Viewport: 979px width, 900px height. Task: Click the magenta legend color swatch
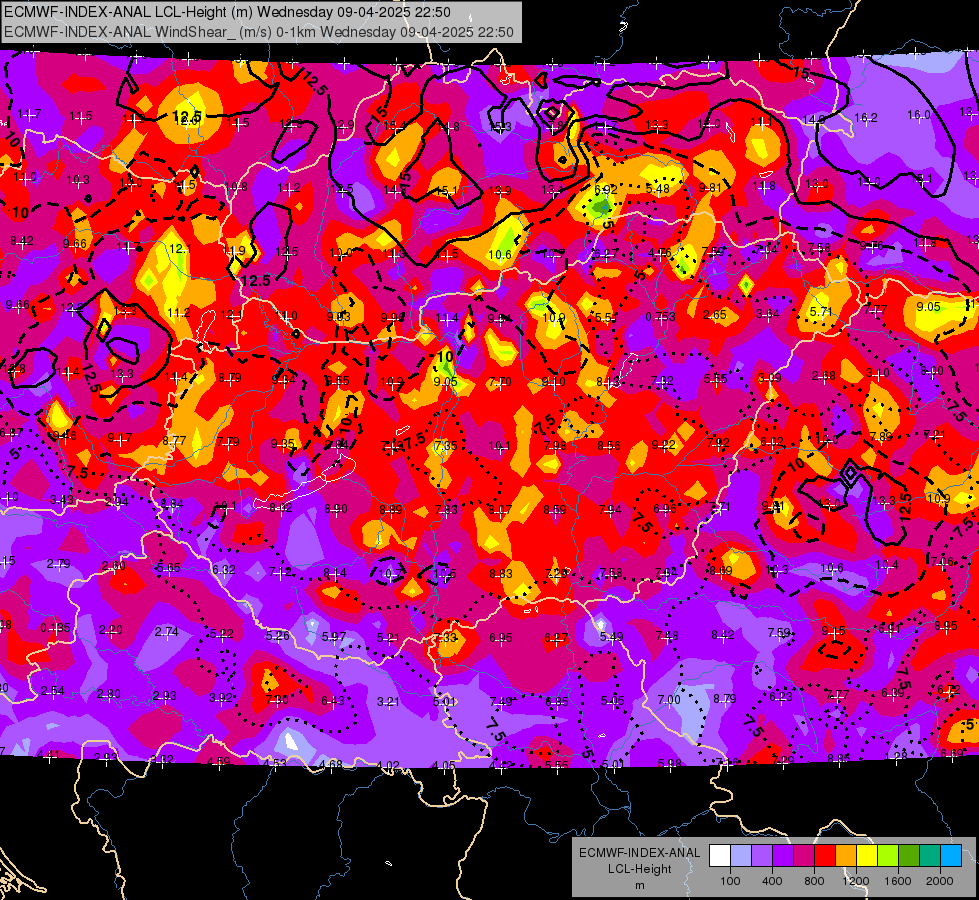coord(804,855)
